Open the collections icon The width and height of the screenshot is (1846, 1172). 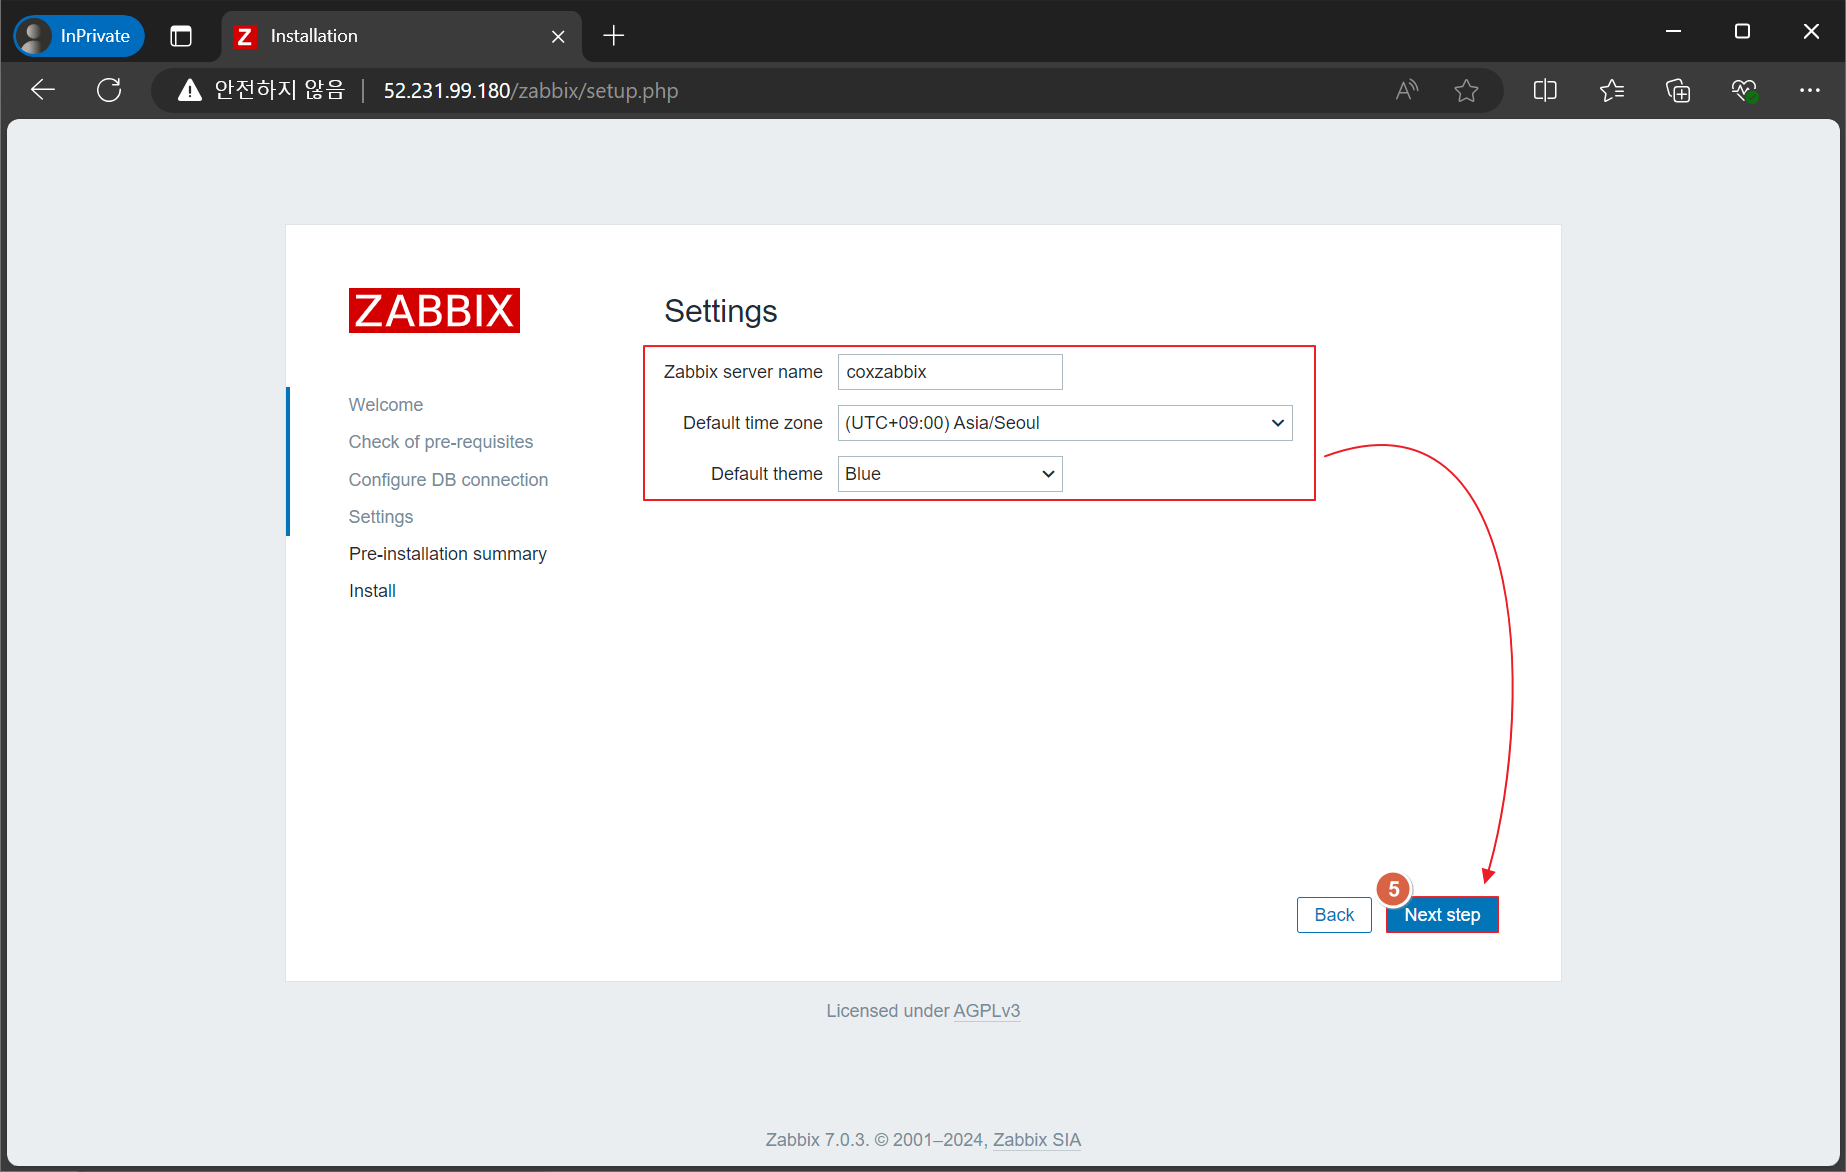1678,91
